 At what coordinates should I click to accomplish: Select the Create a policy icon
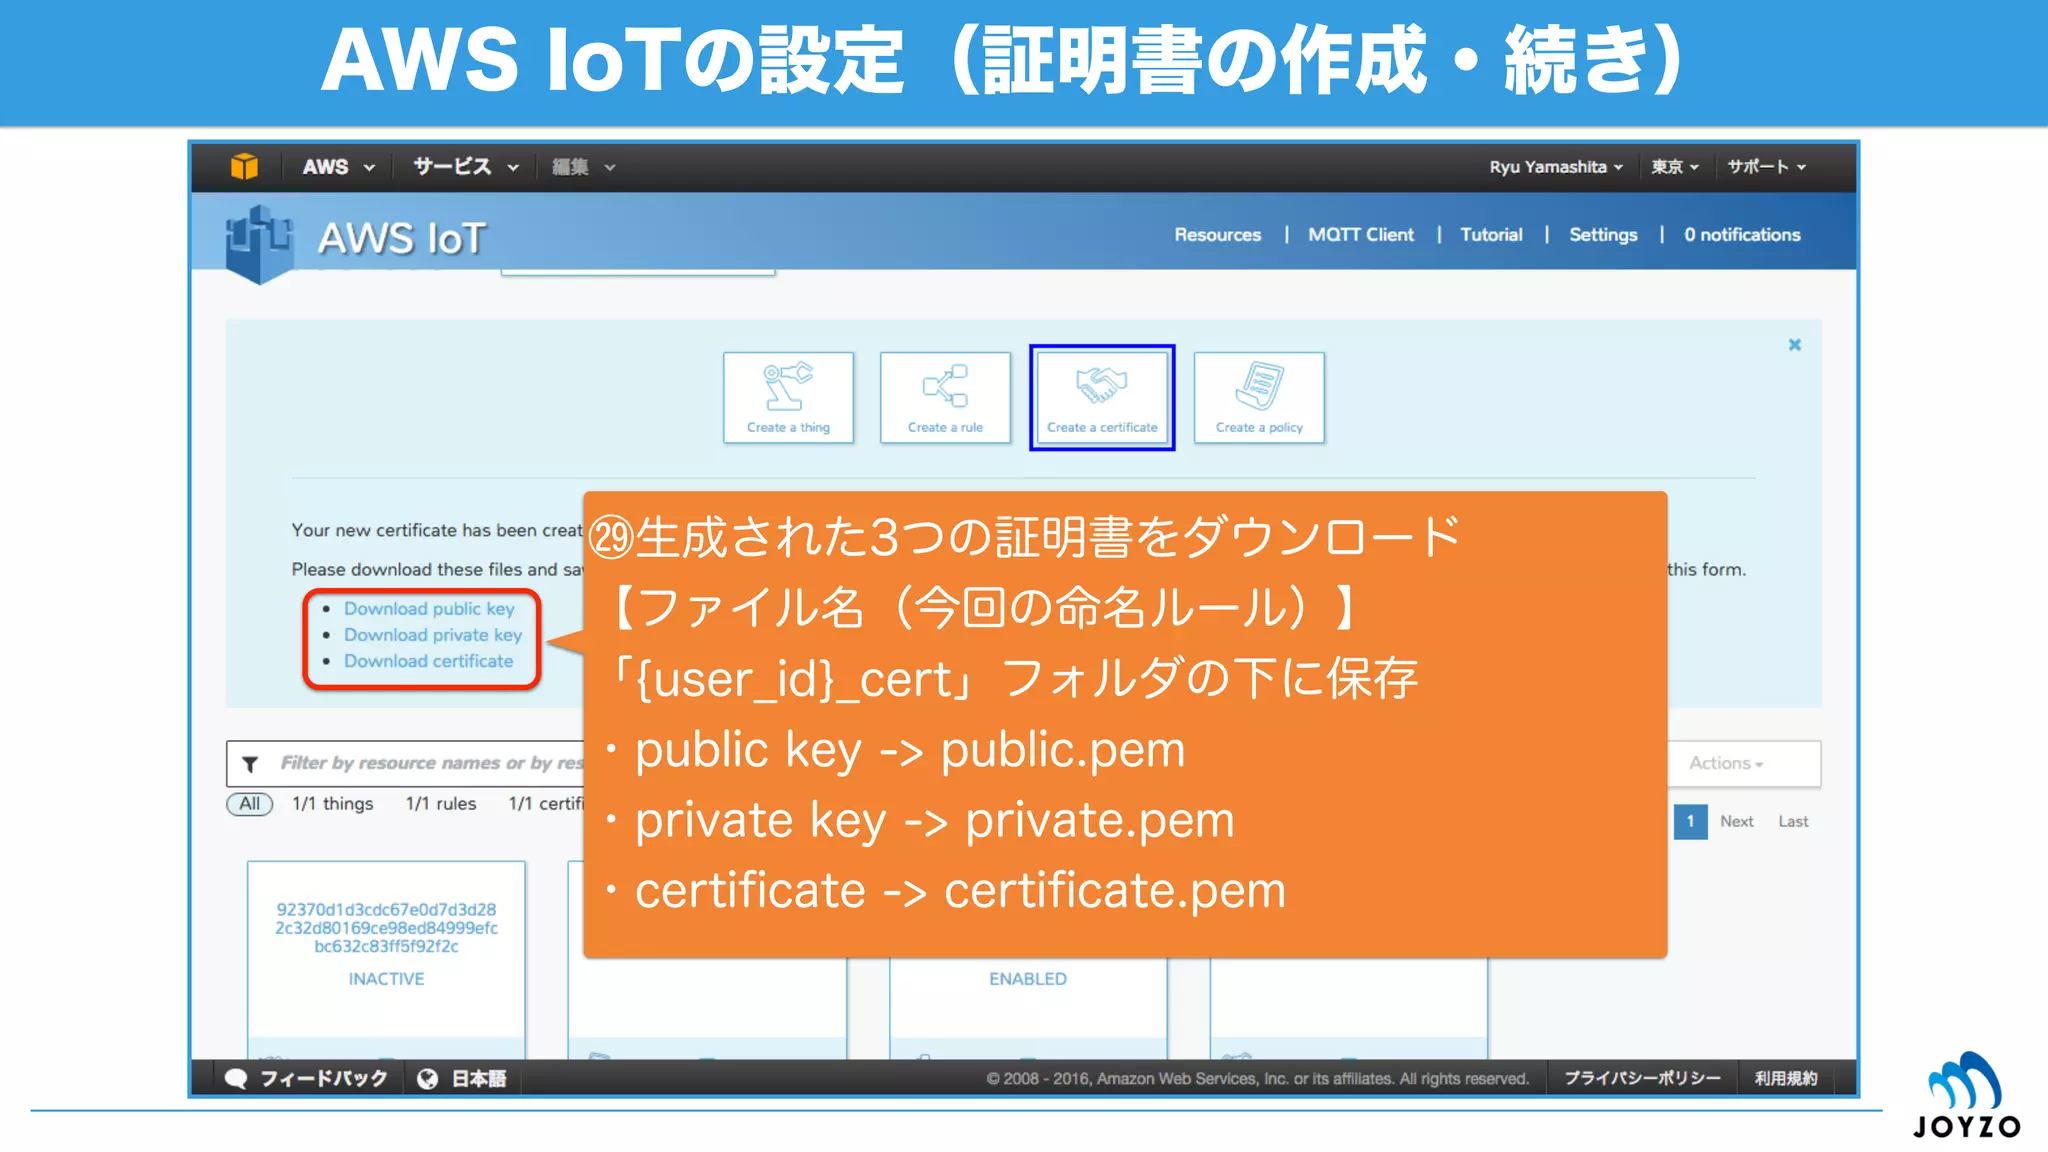1259,397
